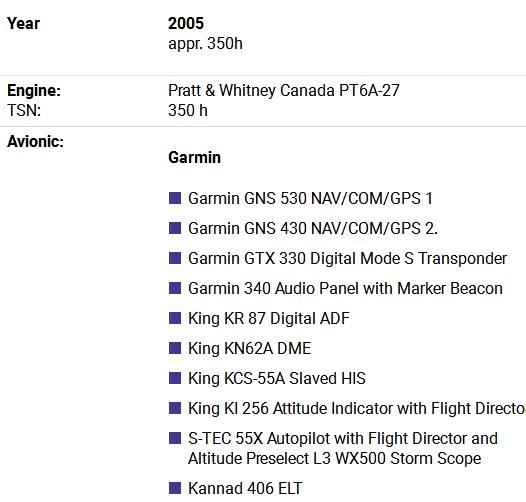Viewport: 526px width, 502px height.
Task: Click the bullet beside S-TEC 55X Autopilot
Action: coord(175,438)
